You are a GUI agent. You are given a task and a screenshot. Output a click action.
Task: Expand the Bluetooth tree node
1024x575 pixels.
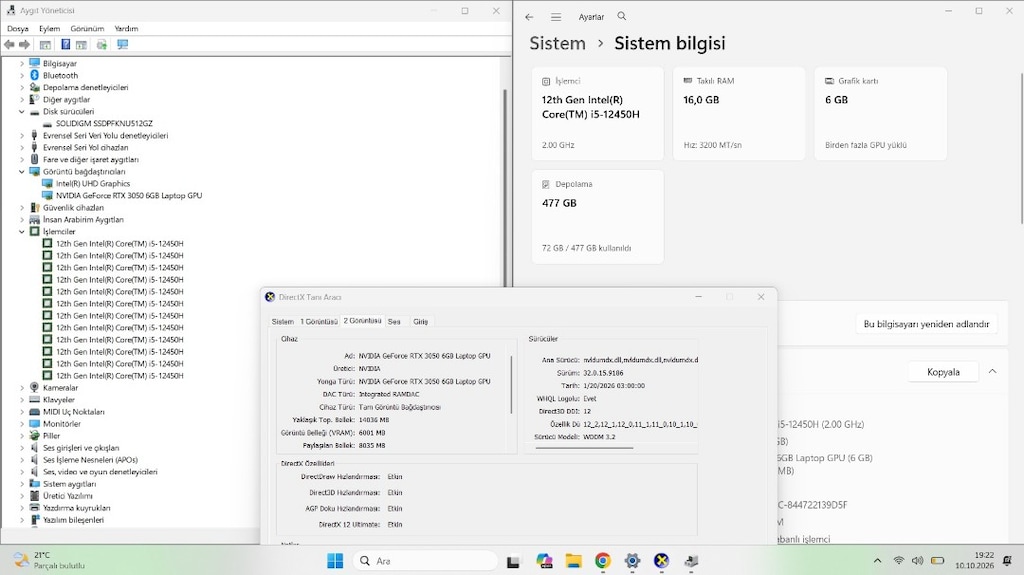pyautogui.click(x=22, y=75)
